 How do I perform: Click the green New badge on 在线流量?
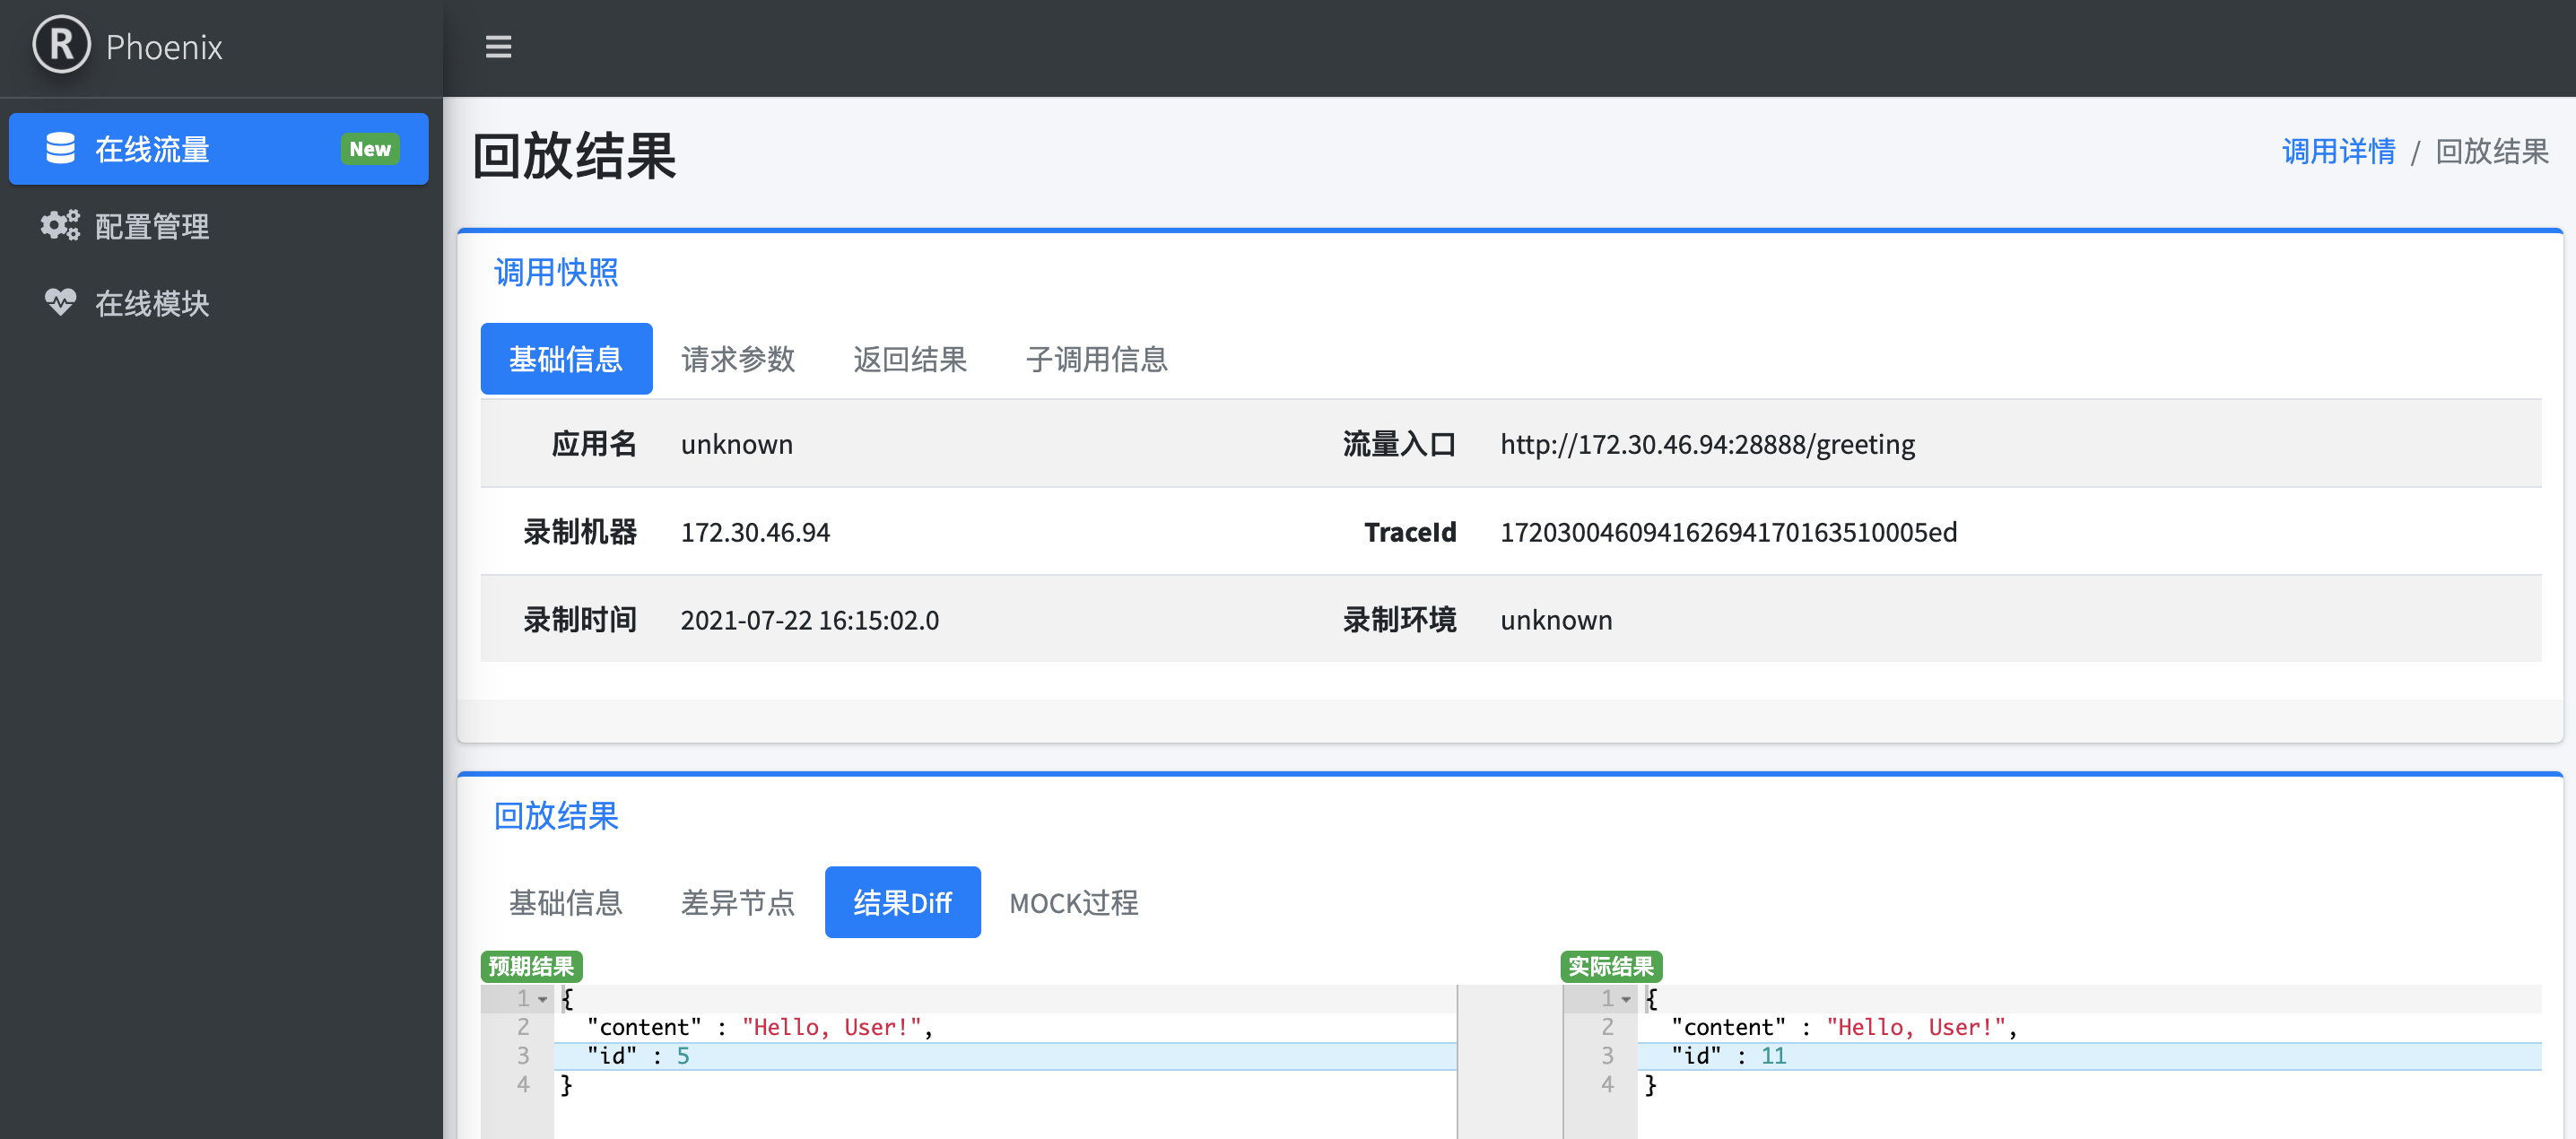tap(370, 148)
